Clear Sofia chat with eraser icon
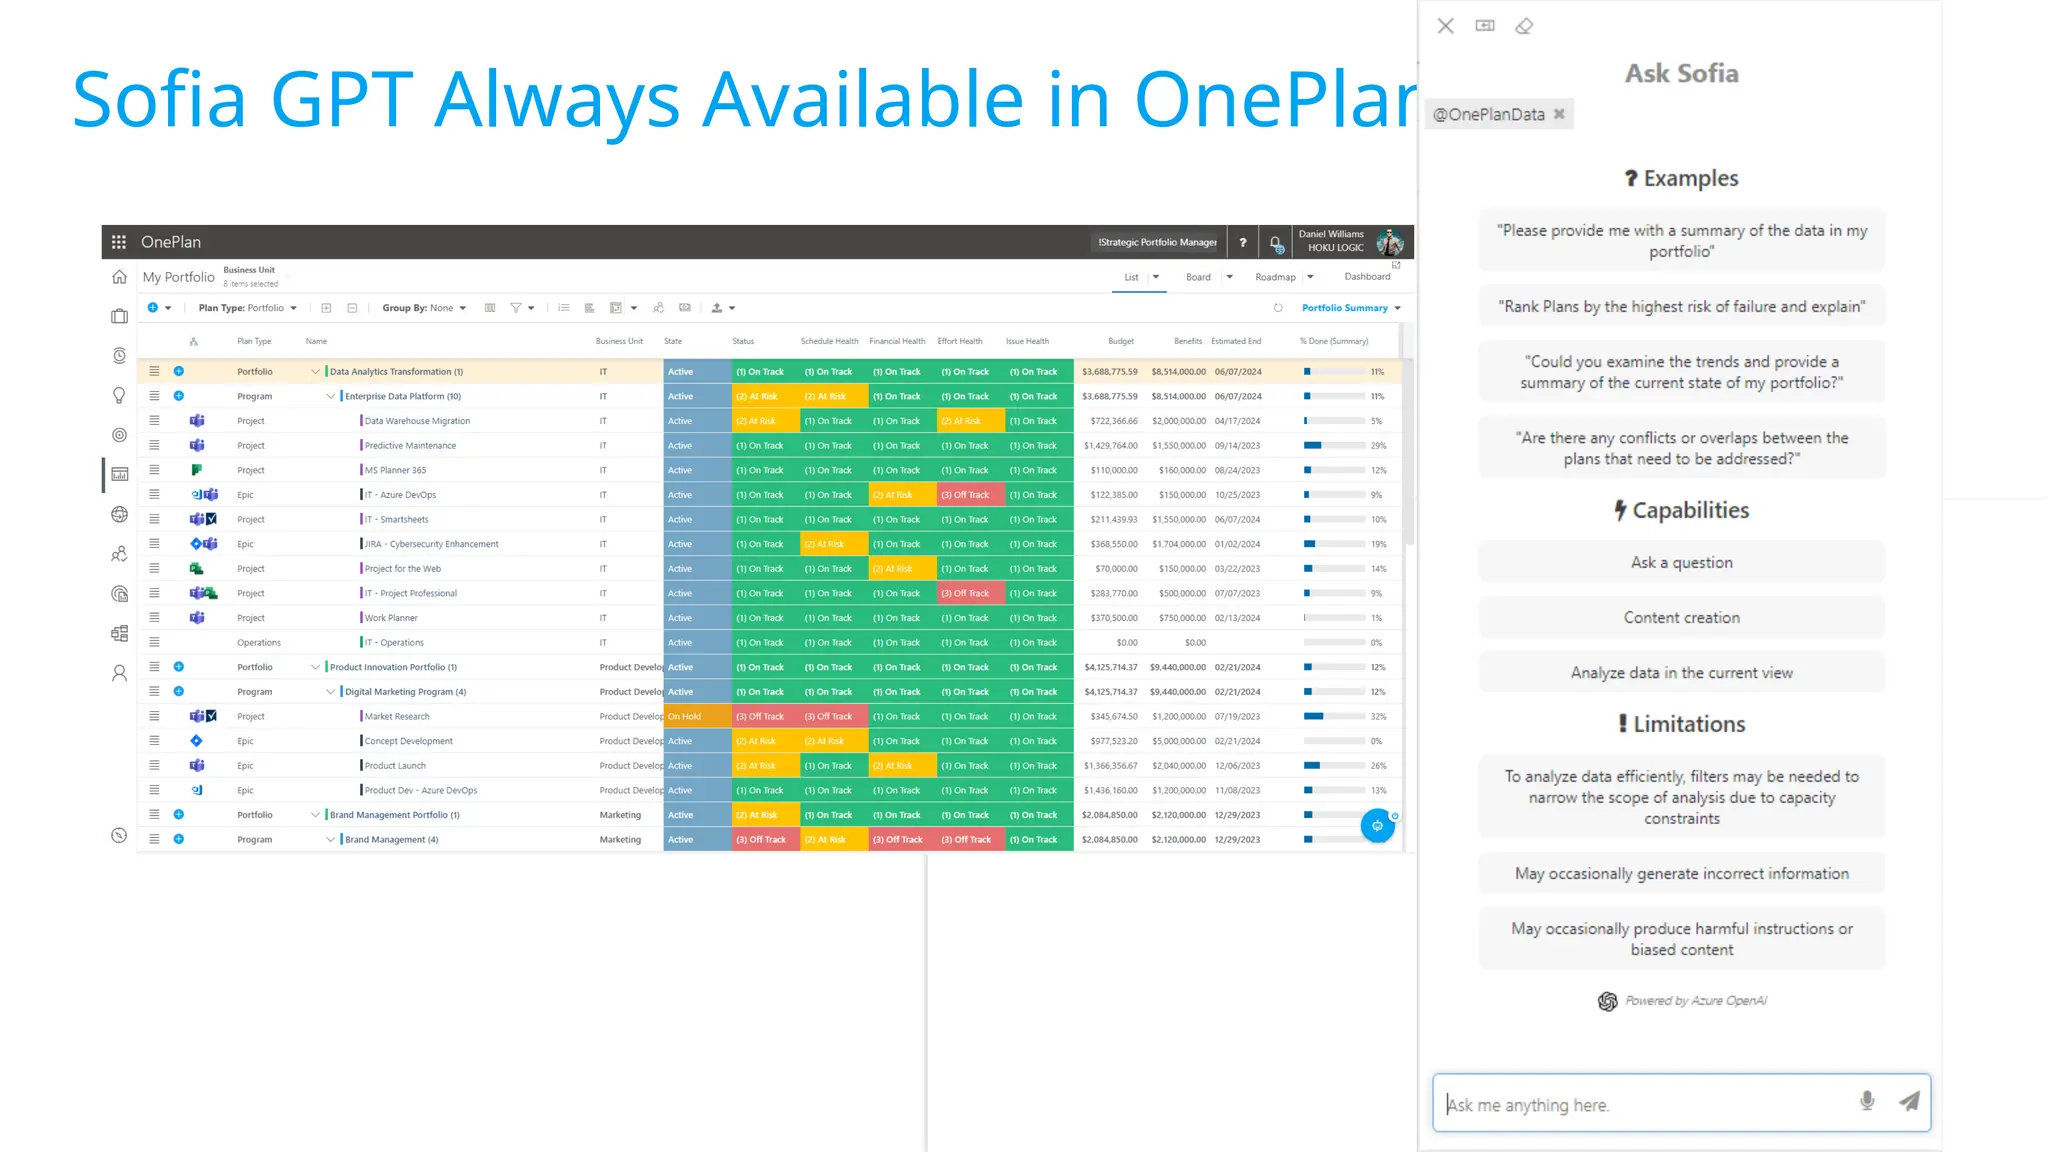This screenshot has width=2048, height=1152. point(1524,26)
